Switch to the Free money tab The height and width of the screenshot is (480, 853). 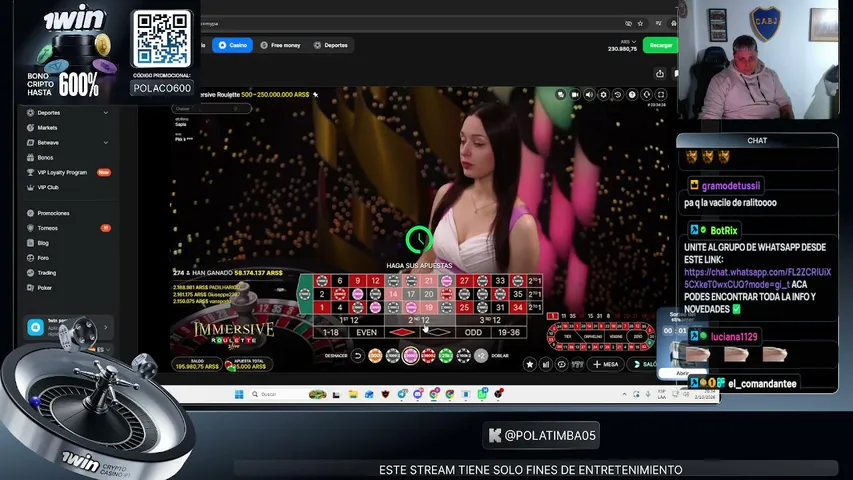coord(281,45)
